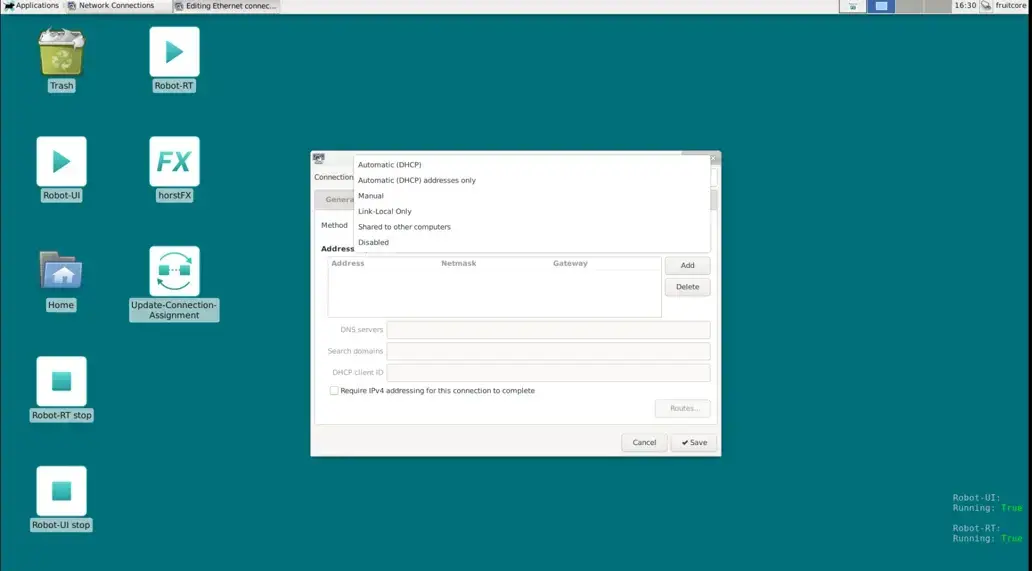Toggle Require IPv4 addressing checkbox
This screenshot has height=571, width=1032.
coord(335,391)
